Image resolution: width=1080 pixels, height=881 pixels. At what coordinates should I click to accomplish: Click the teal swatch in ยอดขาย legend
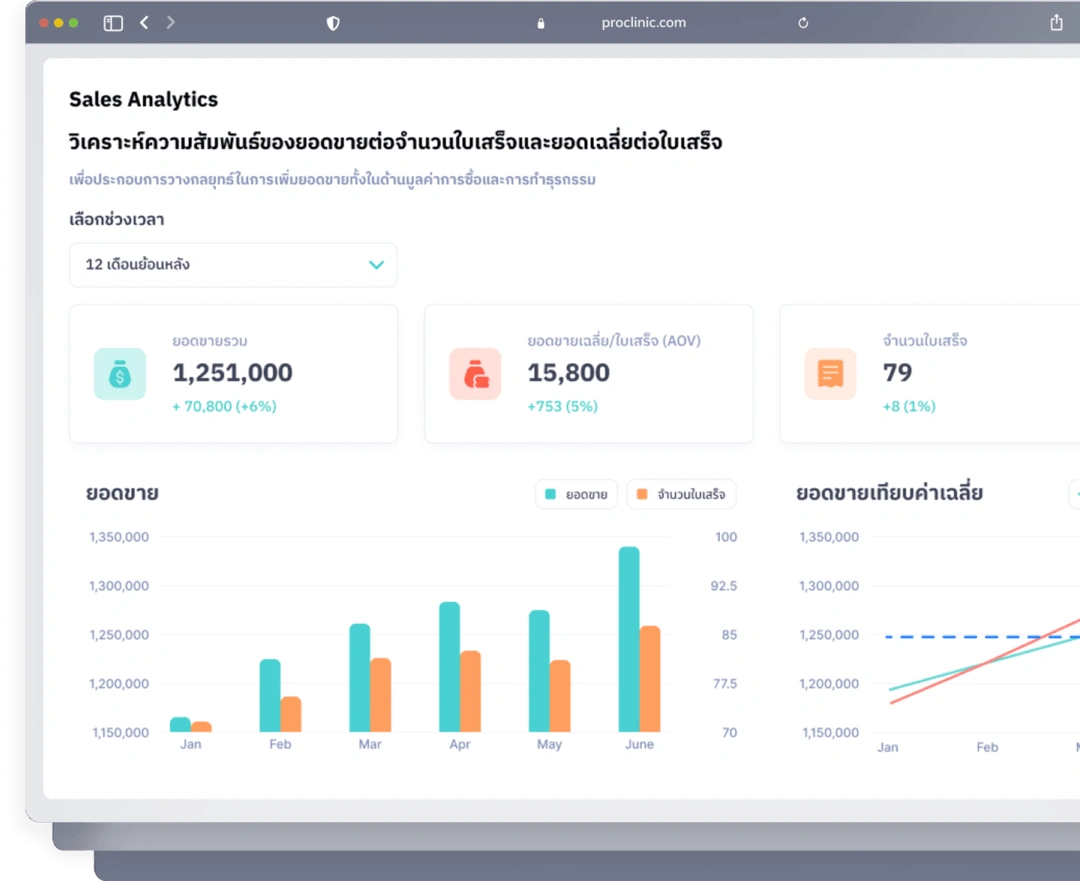pyautogui.click(x=550, y=494)
